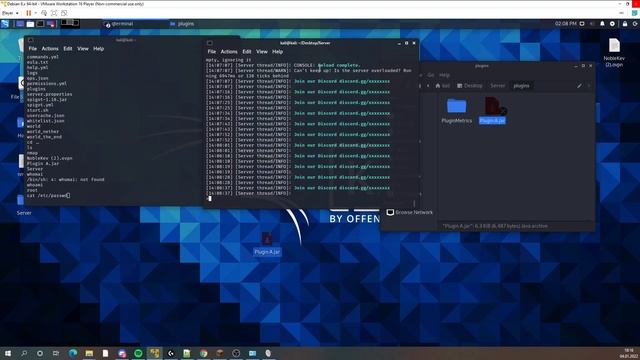Image resolution: width=640 pixels, height=360 pixels.
Task: Click the send Ctrl+Alt+Del VMware toolbar icon
Action: [x=44, y=13]
